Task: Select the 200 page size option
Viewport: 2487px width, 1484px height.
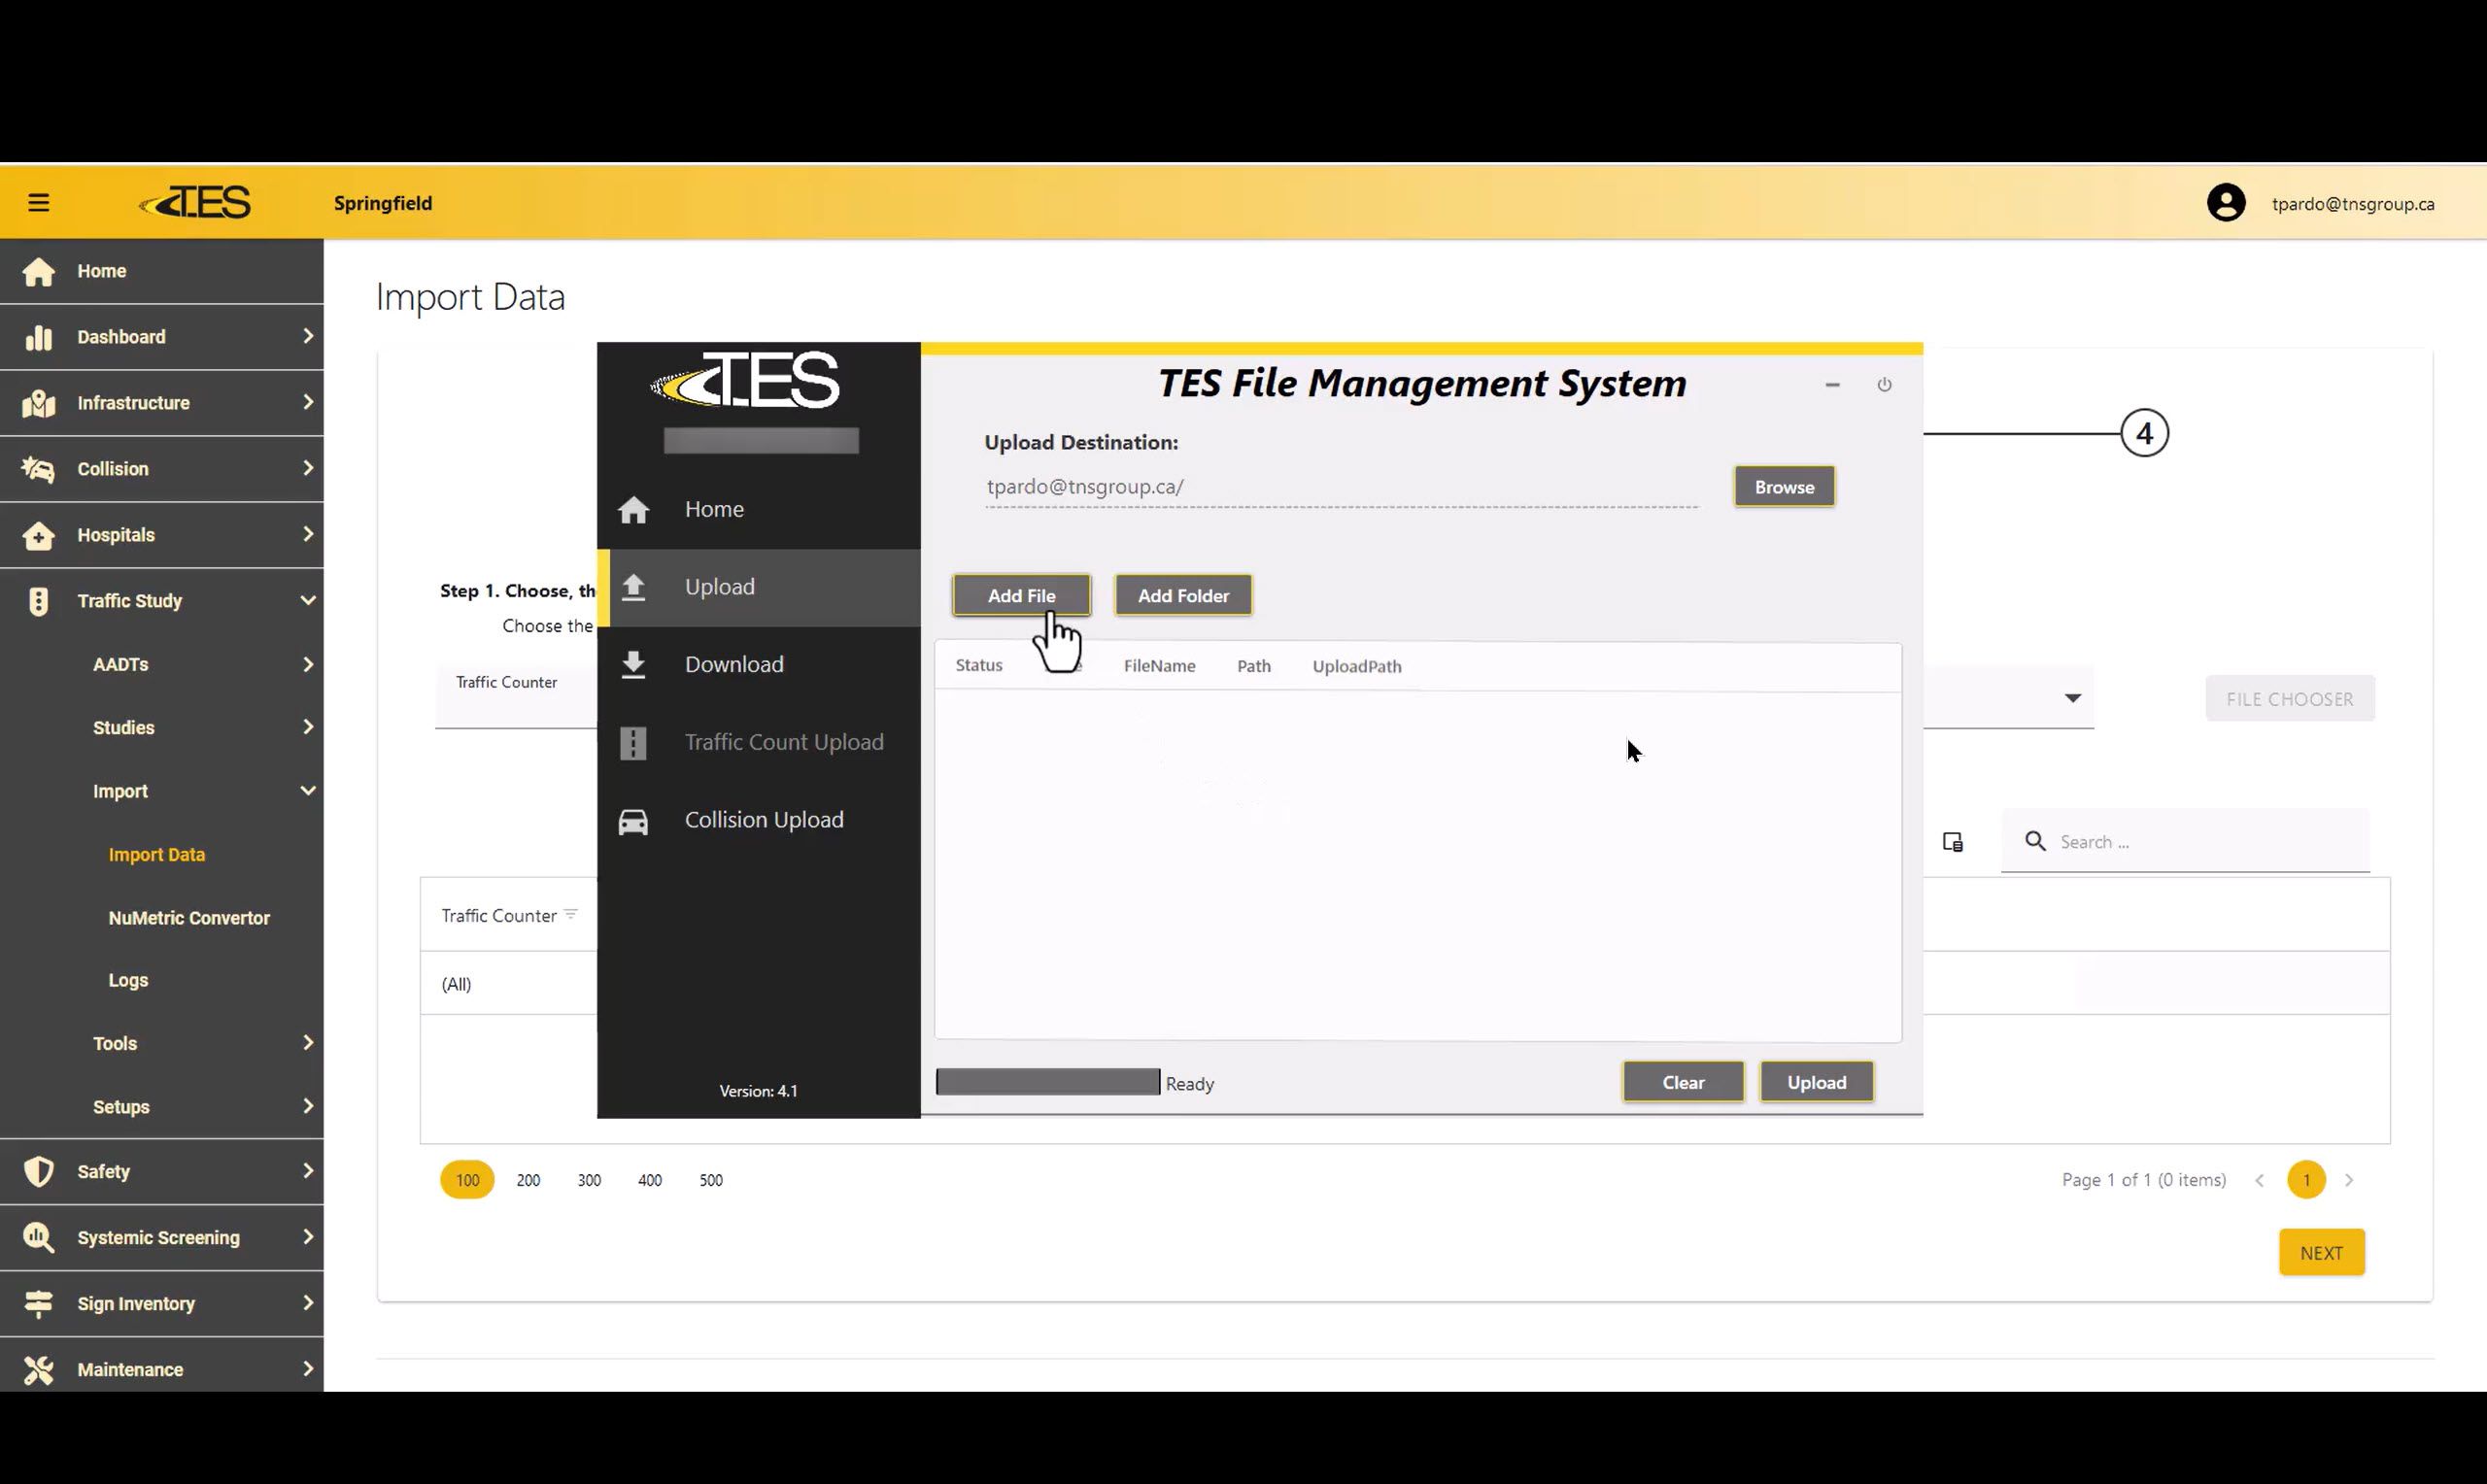Action: [x=528, y=1181]
